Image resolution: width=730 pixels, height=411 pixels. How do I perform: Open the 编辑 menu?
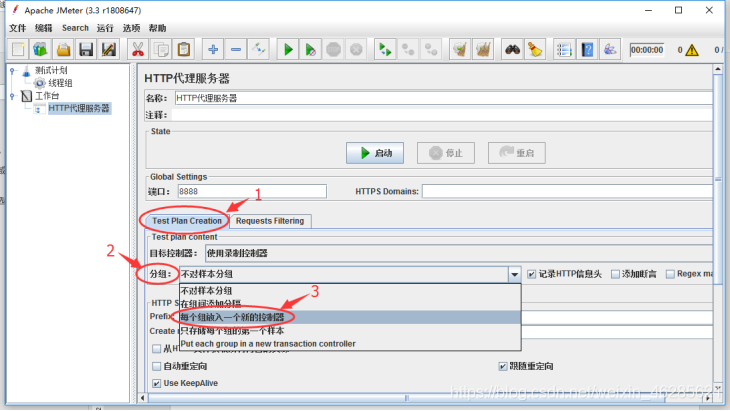coord(44,28)
